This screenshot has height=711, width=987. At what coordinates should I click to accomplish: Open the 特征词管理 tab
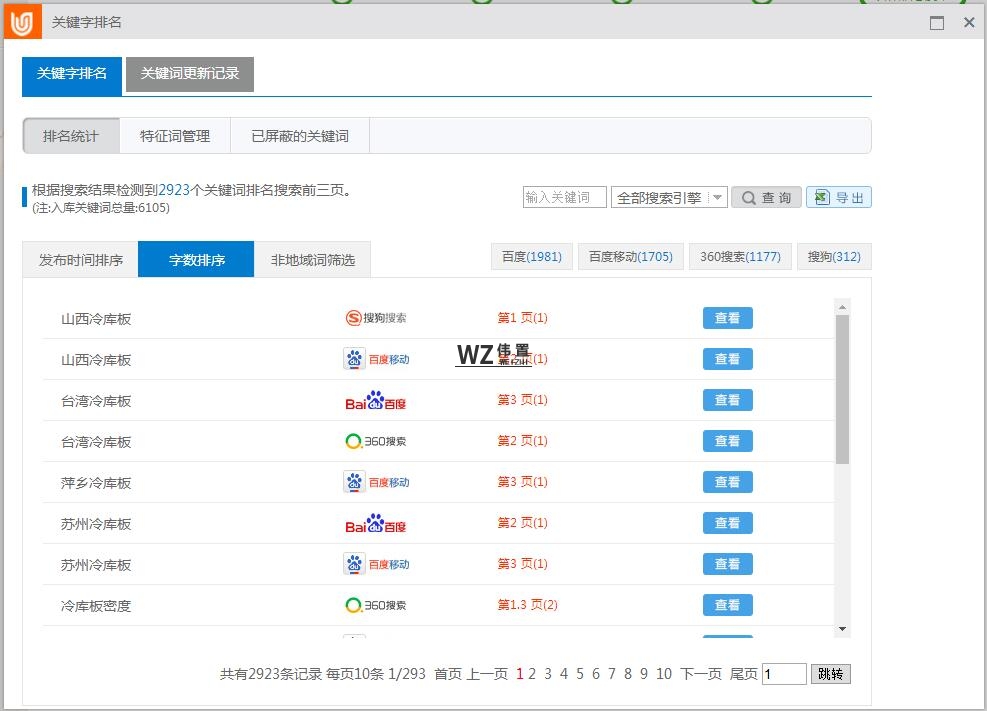[175, 135]
